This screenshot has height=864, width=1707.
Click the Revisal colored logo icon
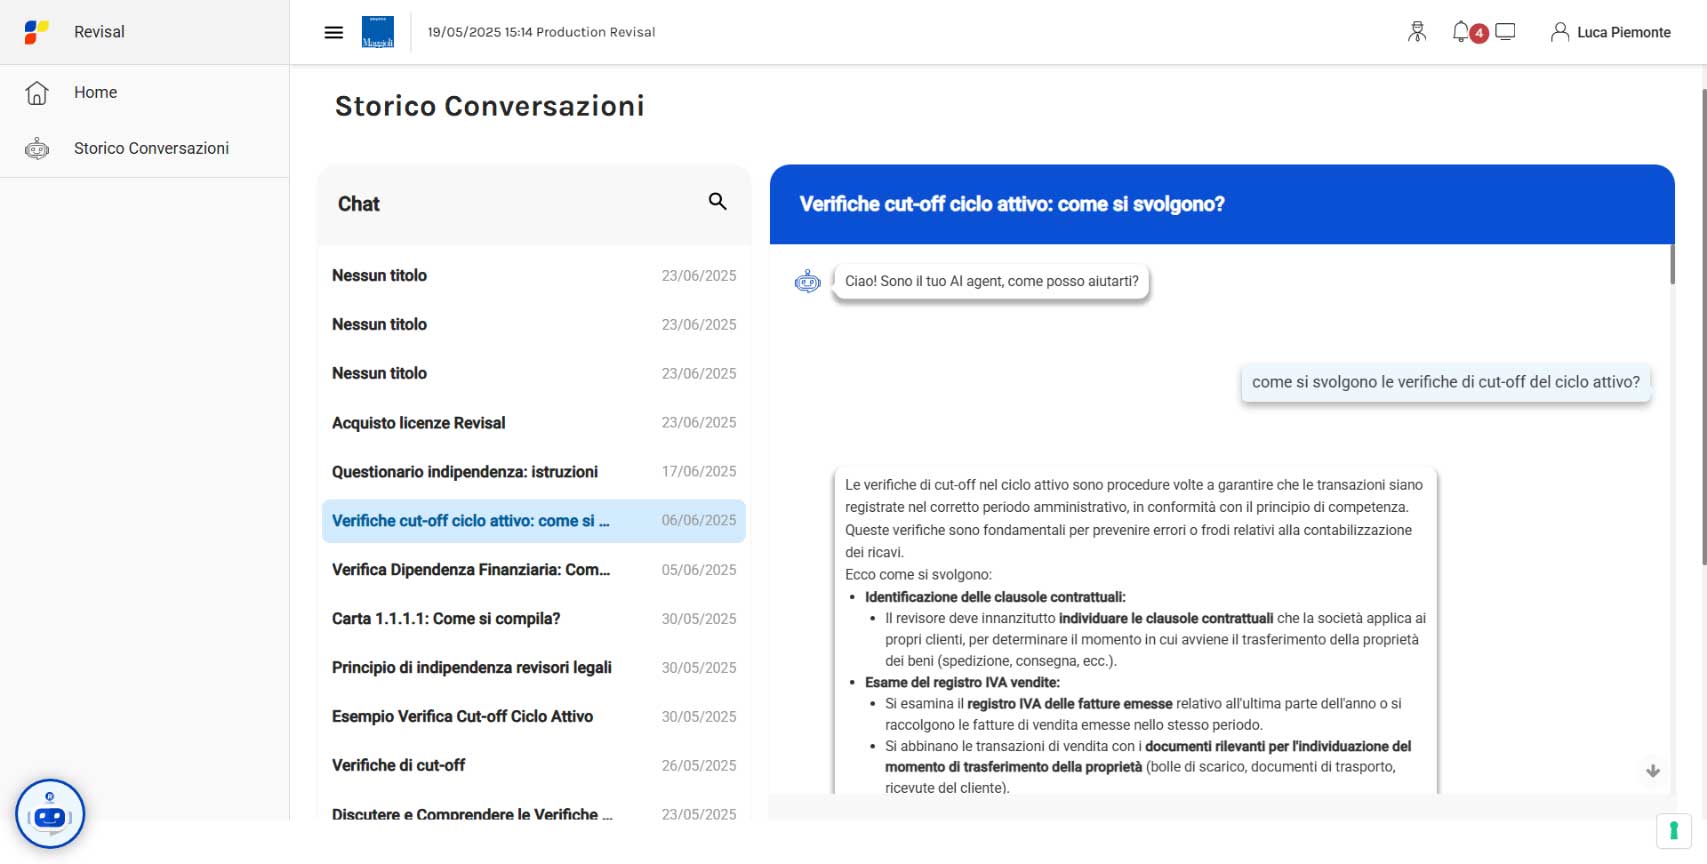[36, 32]
